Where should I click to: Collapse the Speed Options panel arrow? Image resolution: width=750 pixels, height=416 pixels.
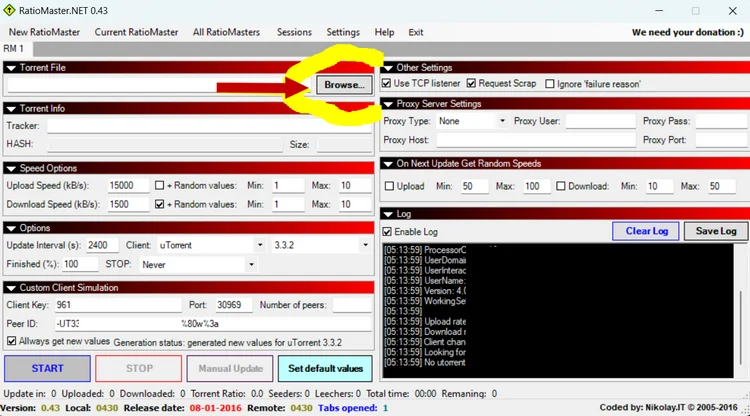point(11,168)
